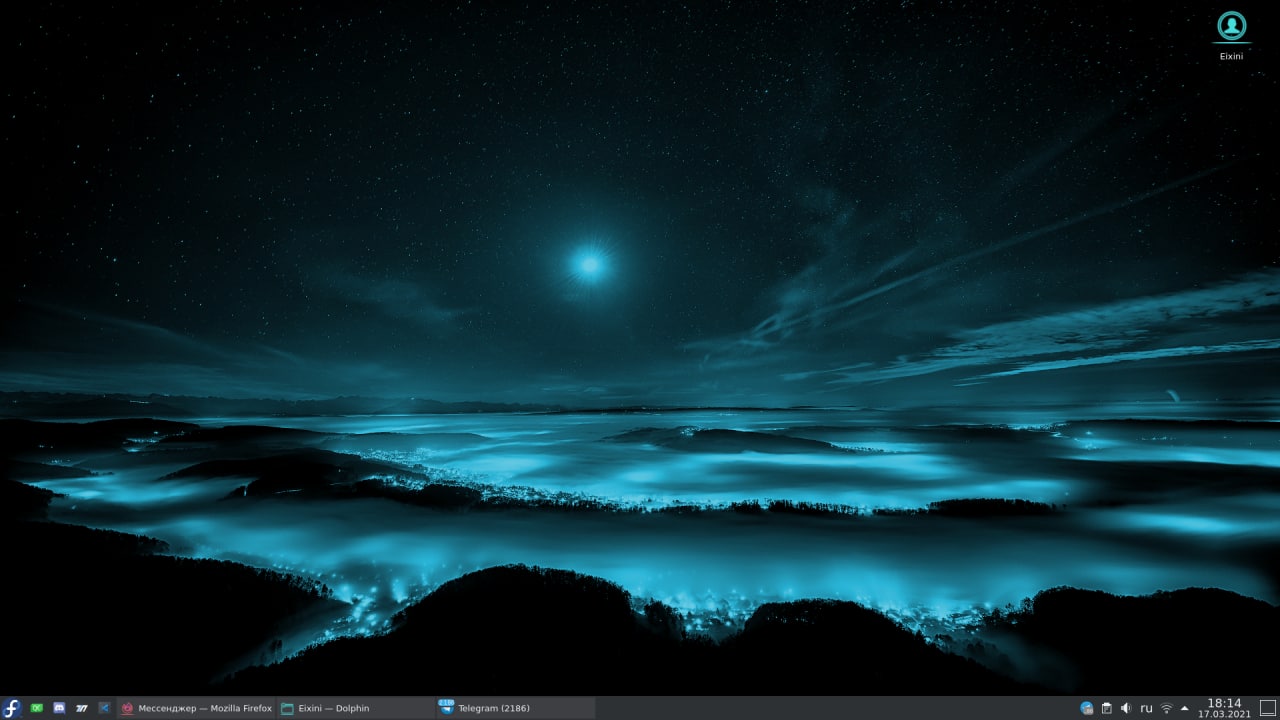Launch the green app pinned after Fedora
Image resolution: width=1280 pixels, height=720 pixels.
(x=37, y=708)
